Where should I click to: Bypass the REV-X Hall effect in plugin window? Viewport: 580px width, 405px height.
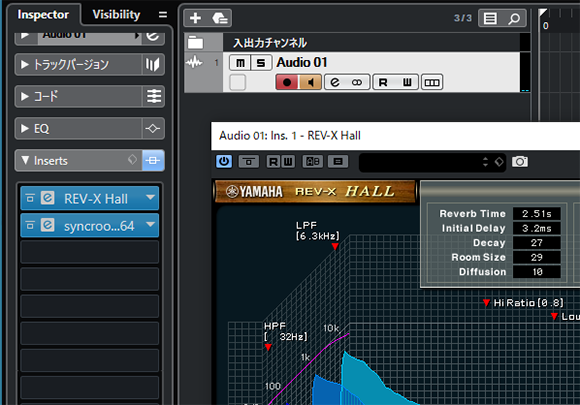click(249, 162)
